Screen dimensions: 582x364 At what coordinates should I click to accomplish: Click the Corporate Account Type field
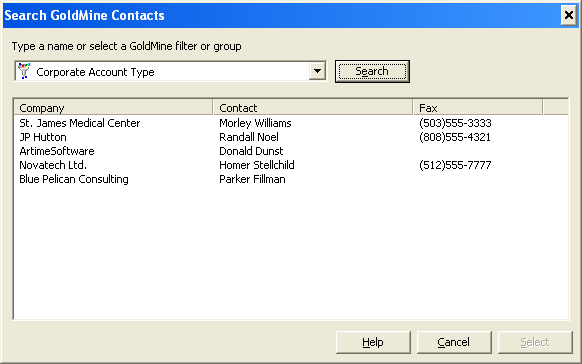pos(170,71)
